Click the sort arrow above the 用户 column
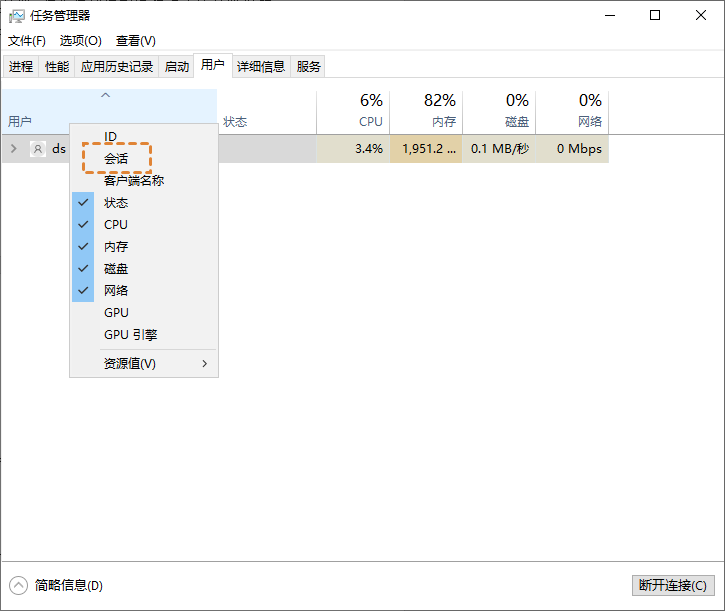 (105, 95)
